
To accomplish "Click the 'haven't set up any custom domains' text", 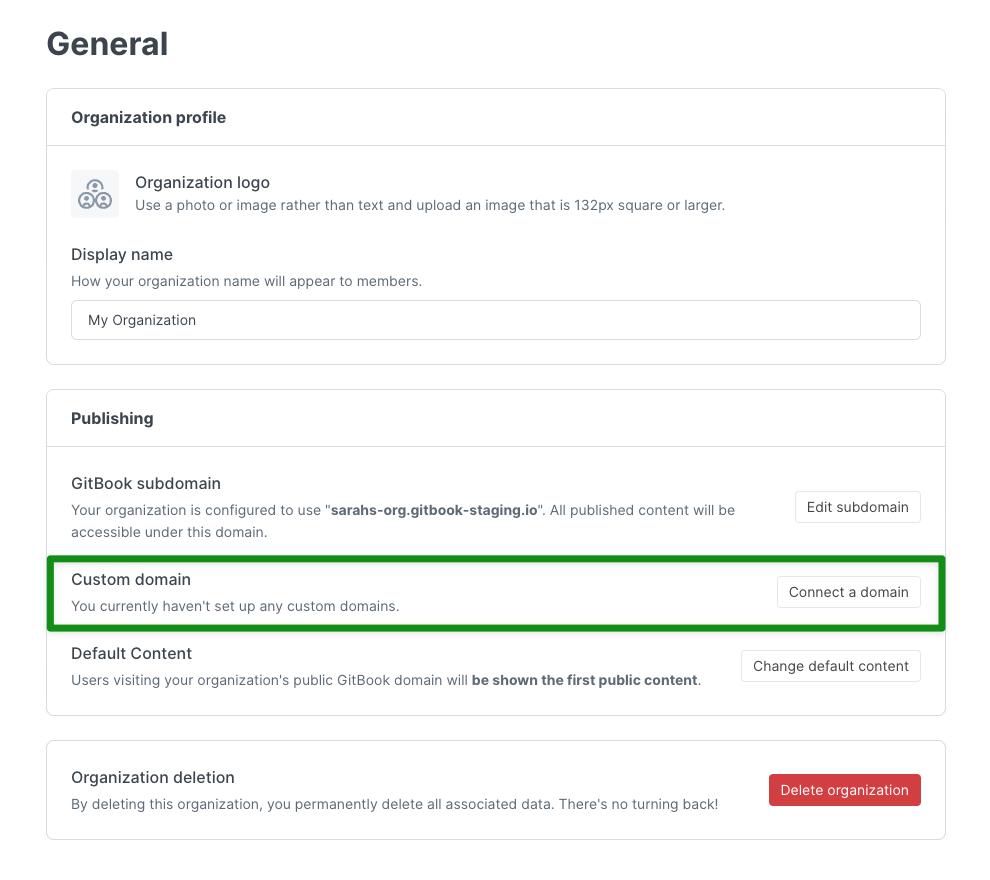I will click(280, 606).
